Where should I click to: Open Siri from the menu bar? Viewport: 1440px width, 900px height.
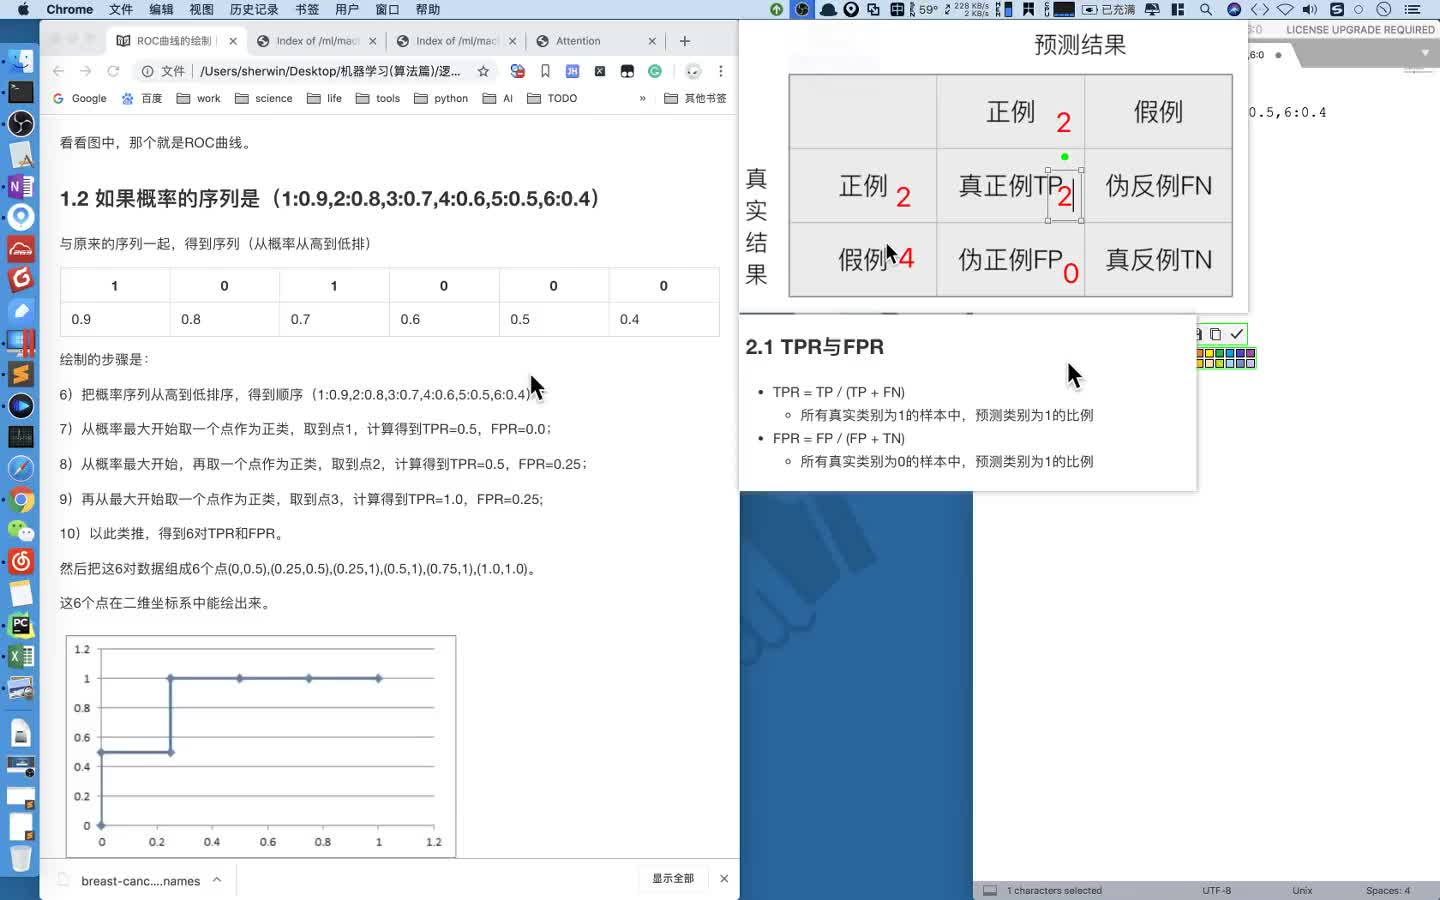[1234, 9]
